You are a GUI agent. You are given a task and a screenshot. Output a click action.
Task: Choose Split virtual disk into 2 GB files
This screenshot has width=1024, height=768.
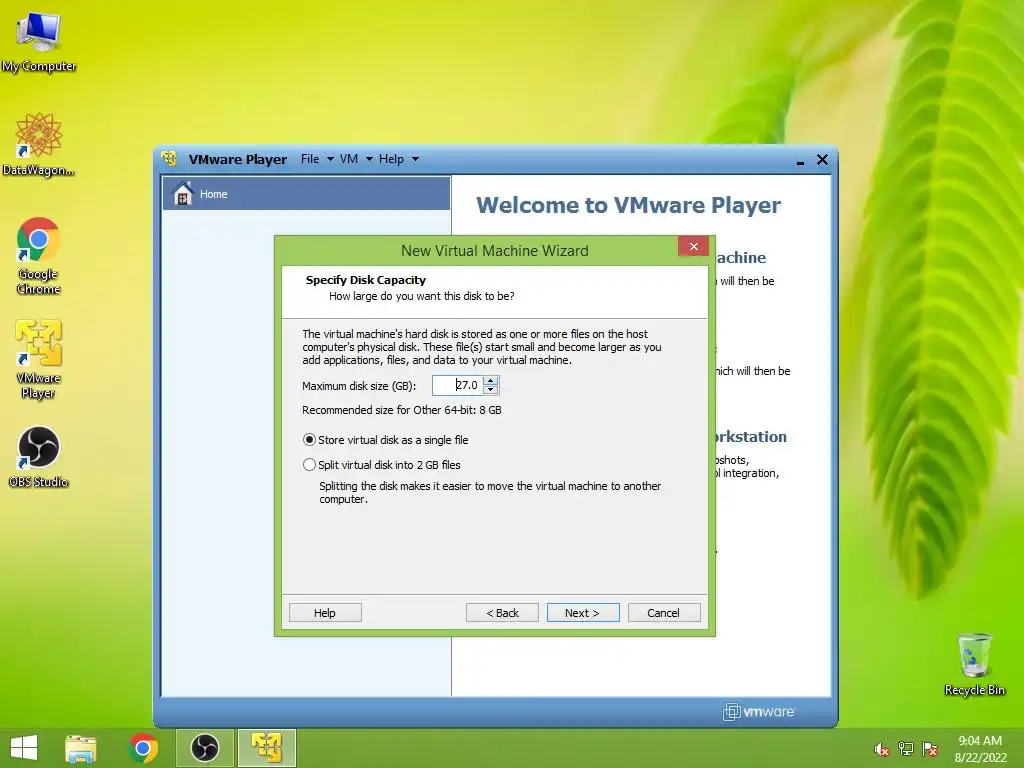(x=309, y=464)
